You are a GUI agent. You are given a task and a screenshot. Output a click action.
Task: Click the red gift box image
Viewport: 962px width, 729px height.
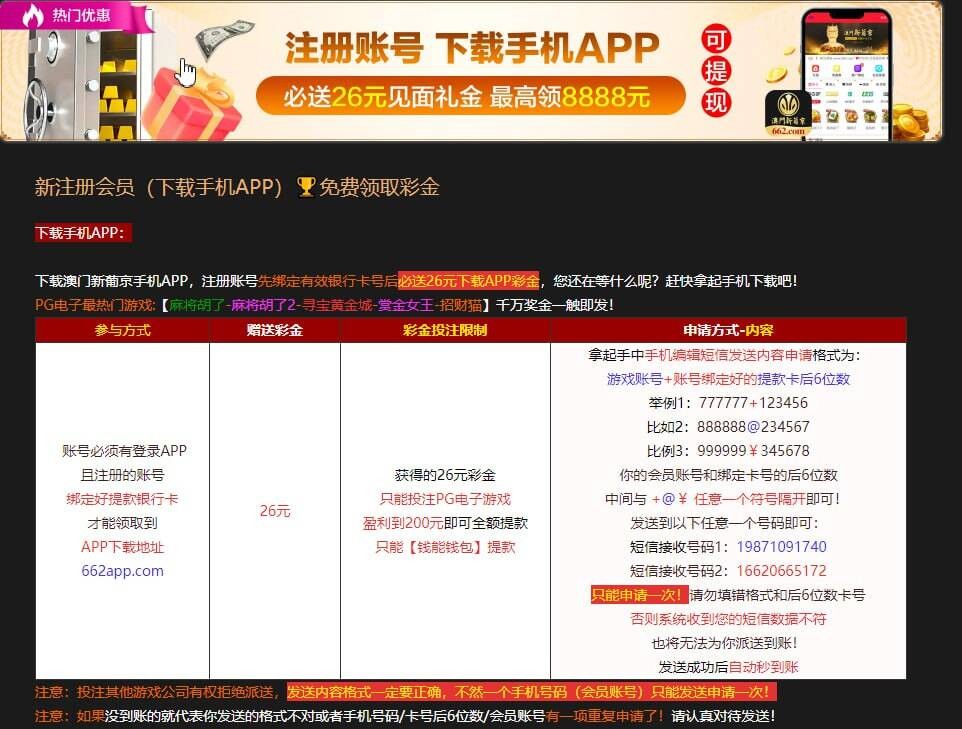point(190,106)
